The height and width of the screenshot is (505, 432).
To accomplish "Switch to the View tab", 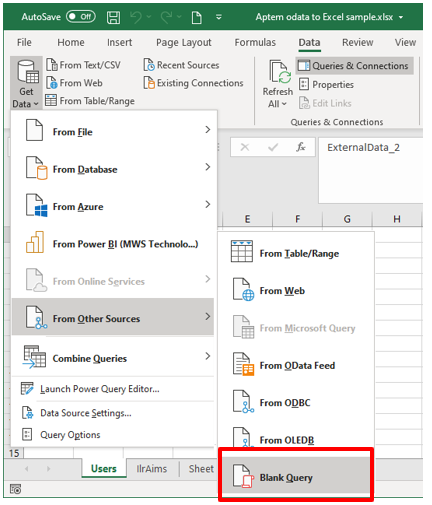I will point(405,42).
